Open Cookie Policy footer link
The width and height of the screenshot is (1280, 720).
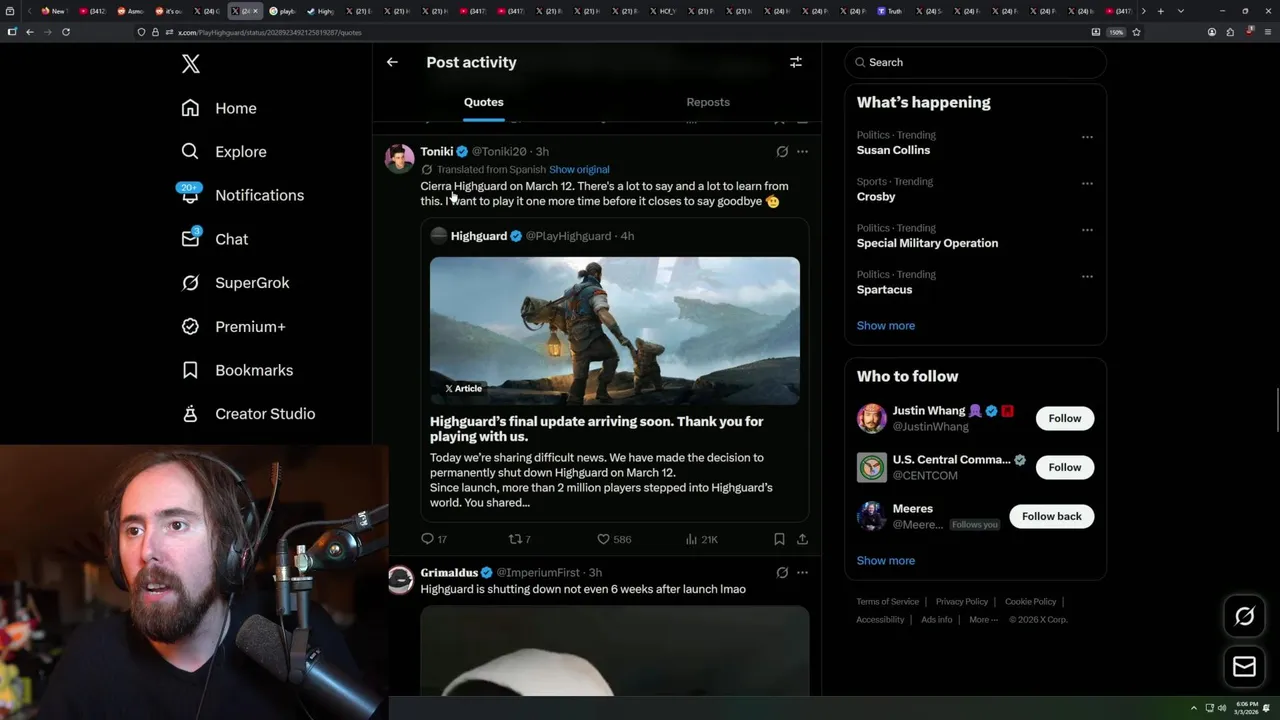click(1030, 602)
